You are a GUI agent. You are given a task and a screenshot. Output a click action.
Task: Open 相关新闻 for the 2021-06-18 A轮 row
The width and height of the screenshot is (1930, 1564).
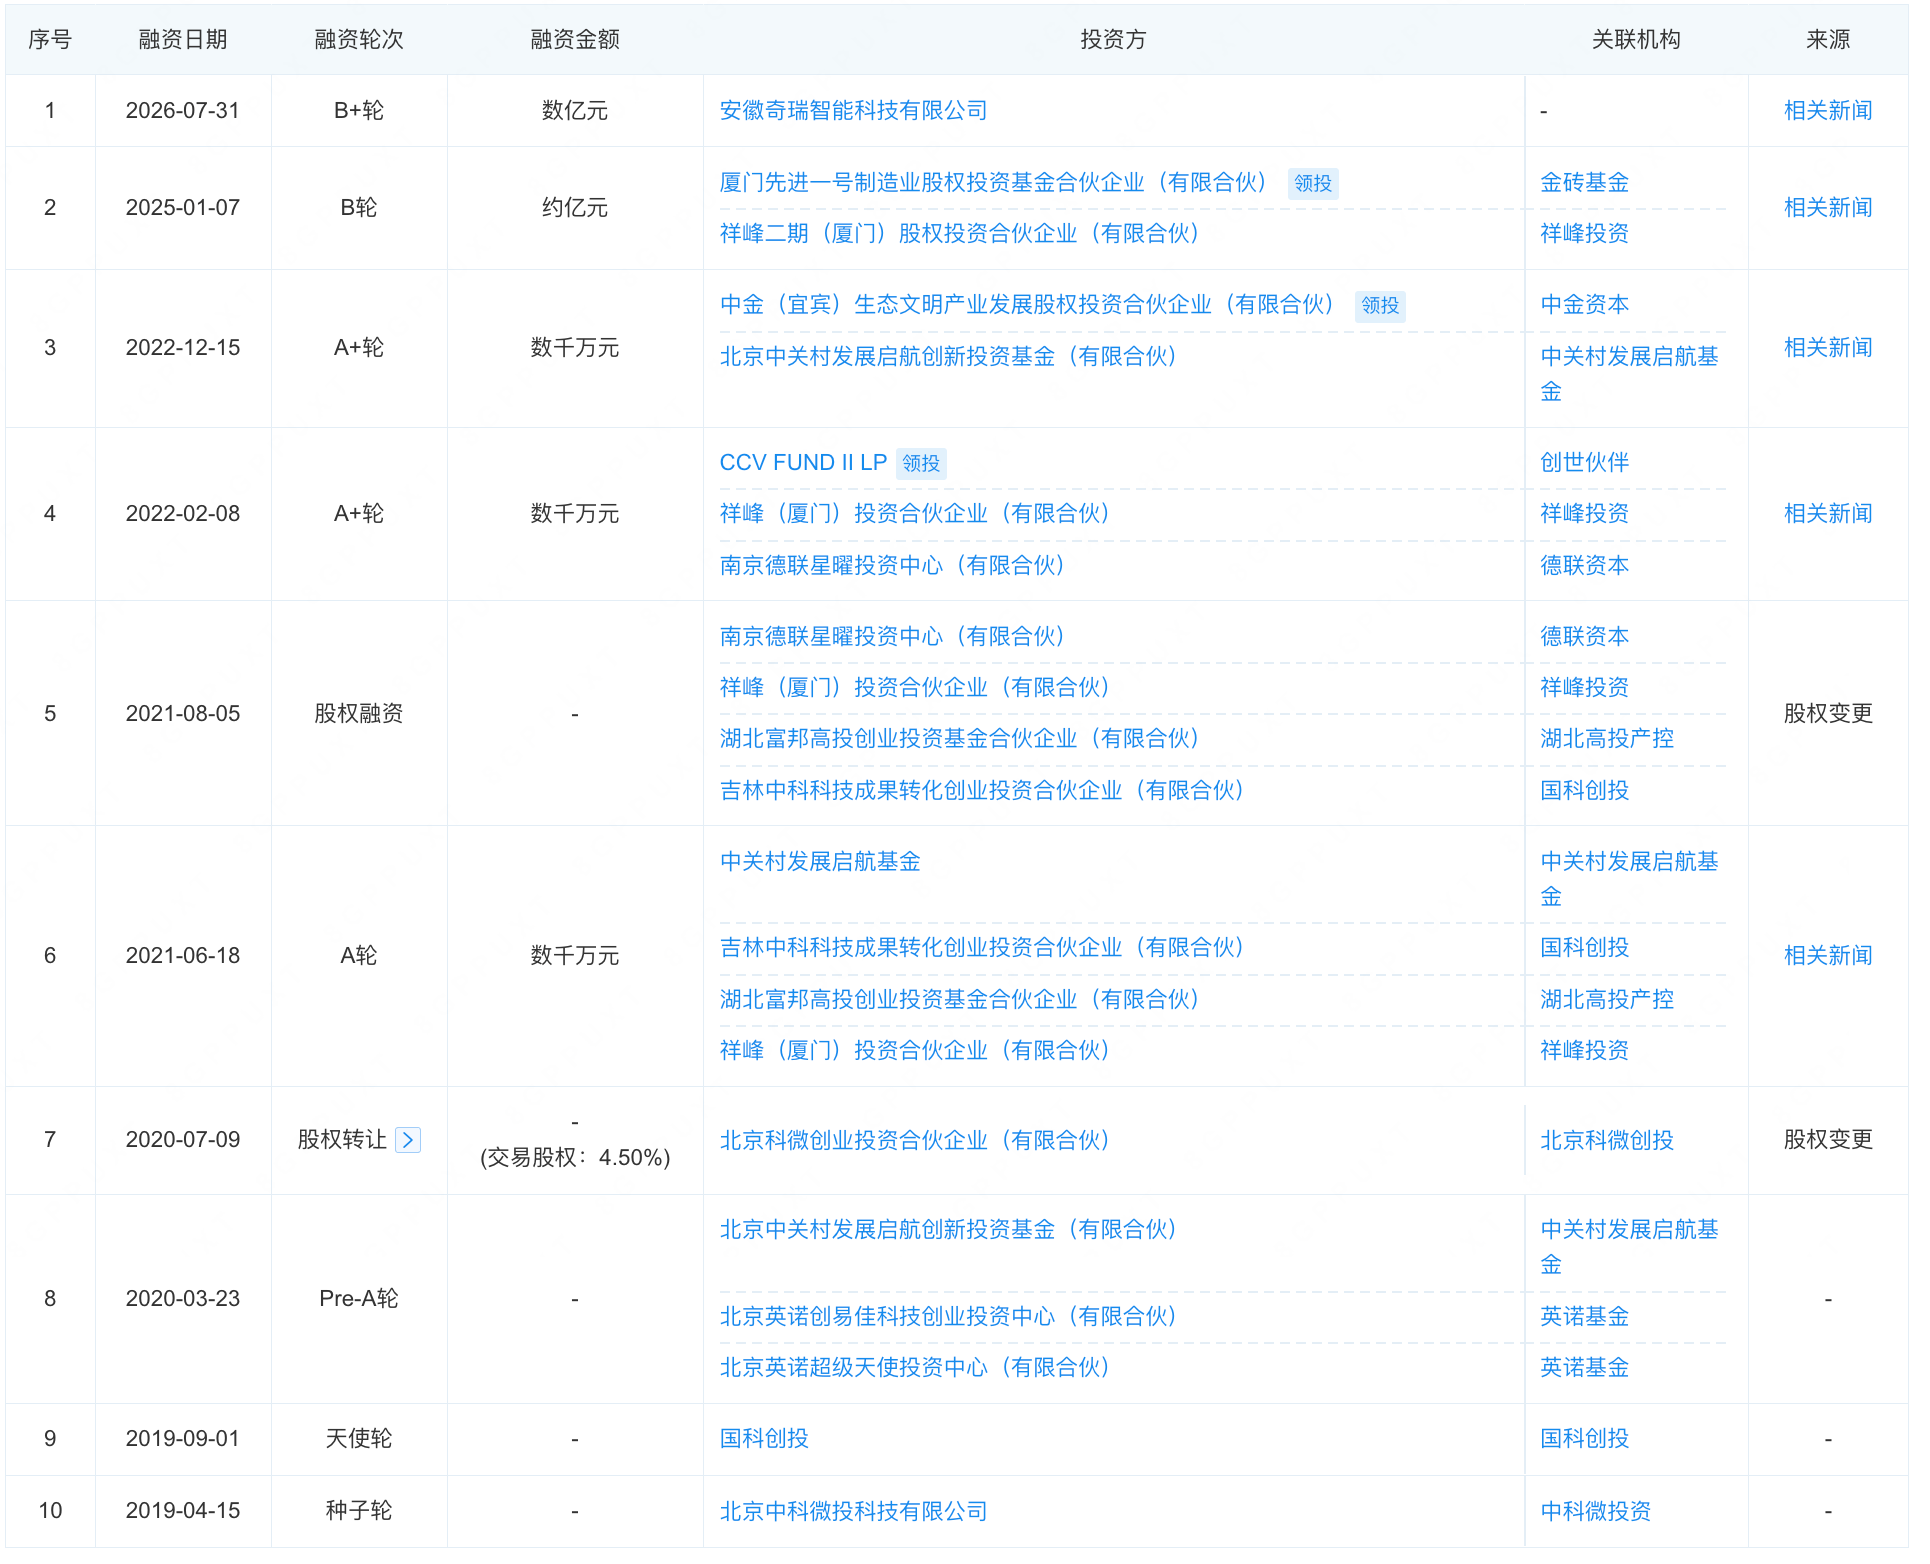click(x=1828, y=956)
